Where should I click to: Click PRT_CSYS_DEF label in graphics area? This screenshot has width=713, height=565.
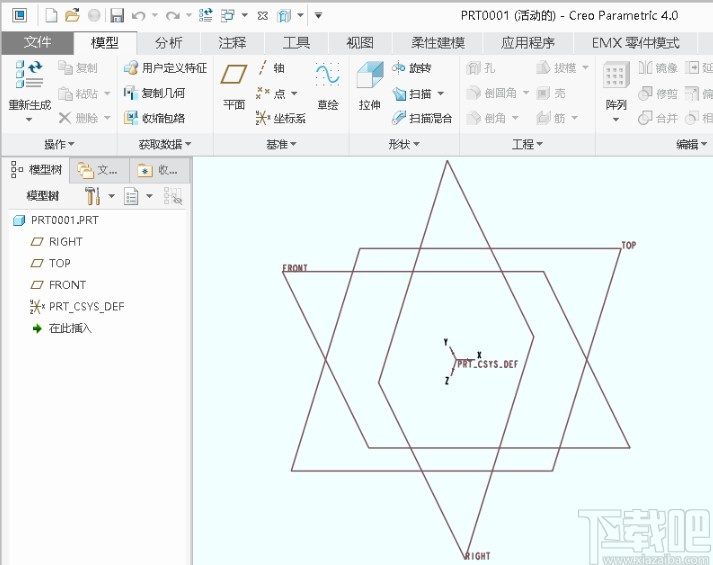click(x=487, y=364)
